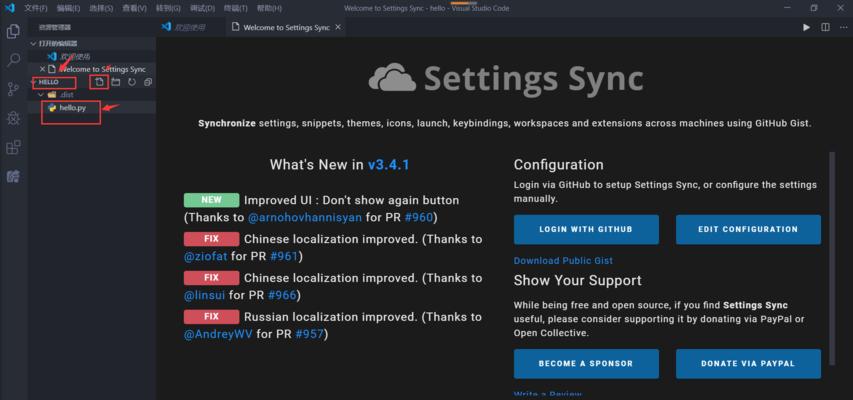
Task: Open the @linsui profile link
Action: pyautogui.click(x=205, y=295)
